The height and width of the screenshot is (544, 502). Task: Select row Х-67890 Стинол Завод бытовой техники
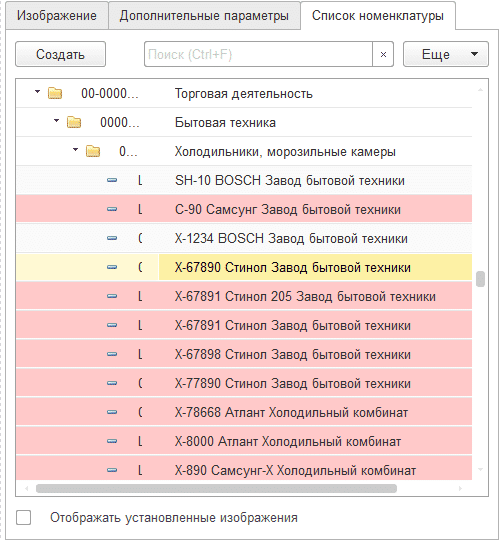[244, 267]
